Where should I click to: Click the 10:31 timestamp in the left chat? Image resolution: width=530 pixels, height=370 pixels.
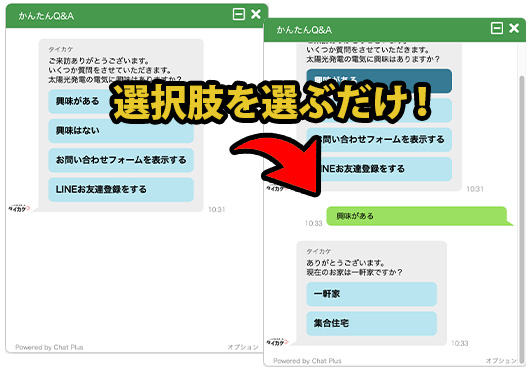pyautogui.click(x=216, y=209)
